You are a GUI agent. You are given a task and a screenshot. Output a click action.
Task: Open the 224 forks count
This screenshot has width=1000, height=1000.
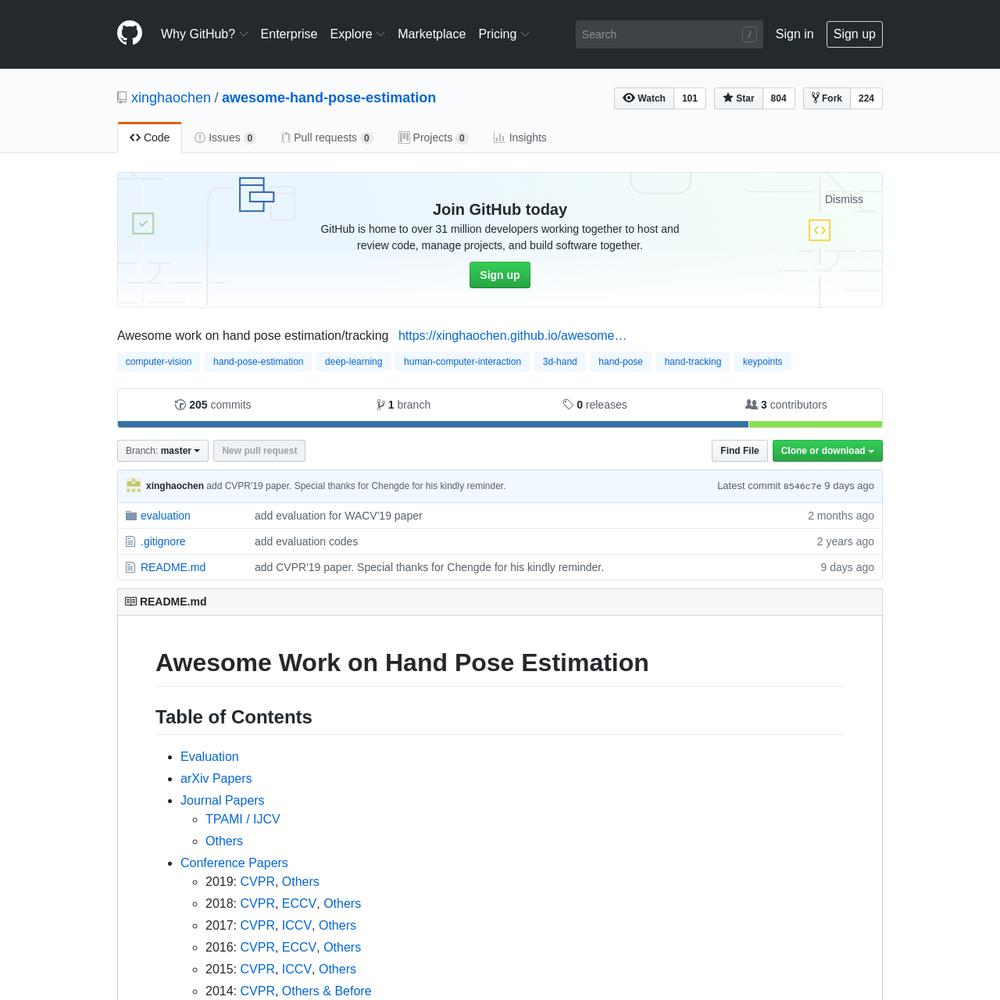866,98
